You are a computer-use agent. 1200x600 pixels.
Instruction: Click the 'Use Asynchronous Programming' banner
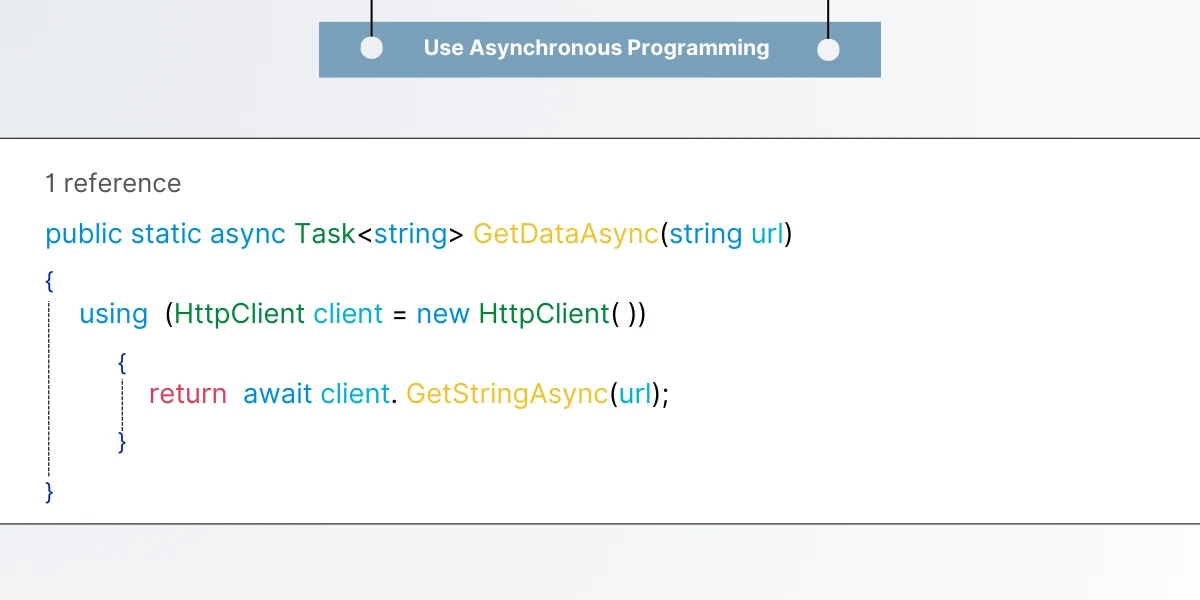click(599, 49)
